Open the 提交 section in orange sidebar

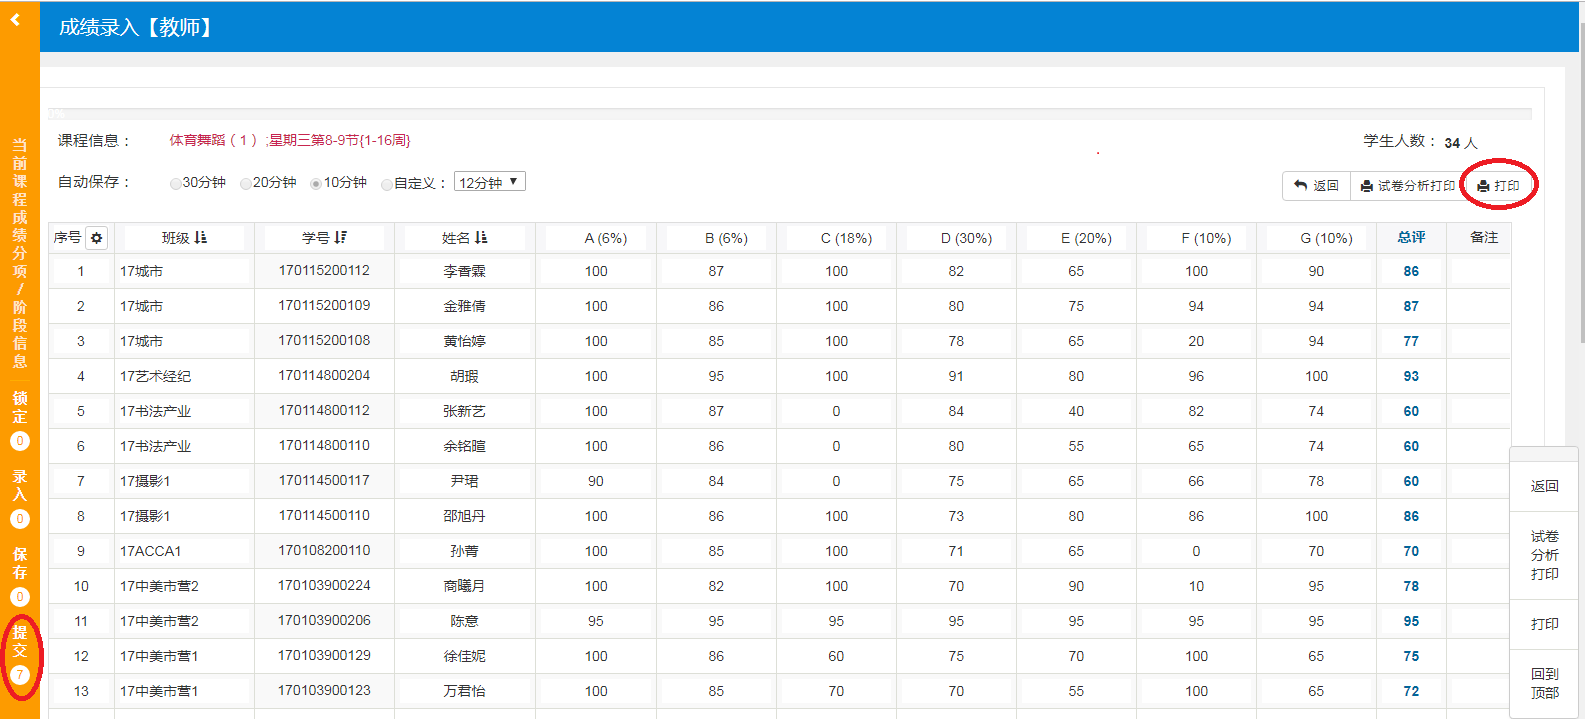pyautogui.click(x=20, y=652)
